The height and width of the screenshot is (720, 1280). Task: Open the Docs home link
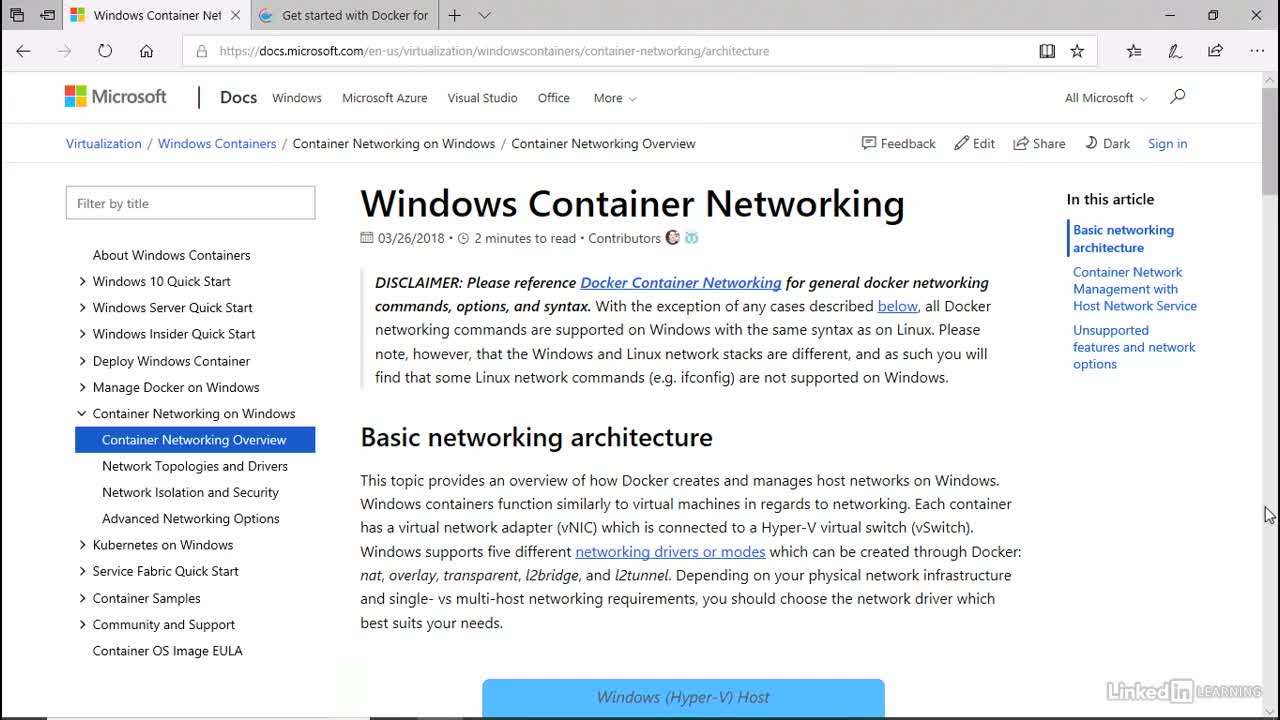(x=238, y=97)
